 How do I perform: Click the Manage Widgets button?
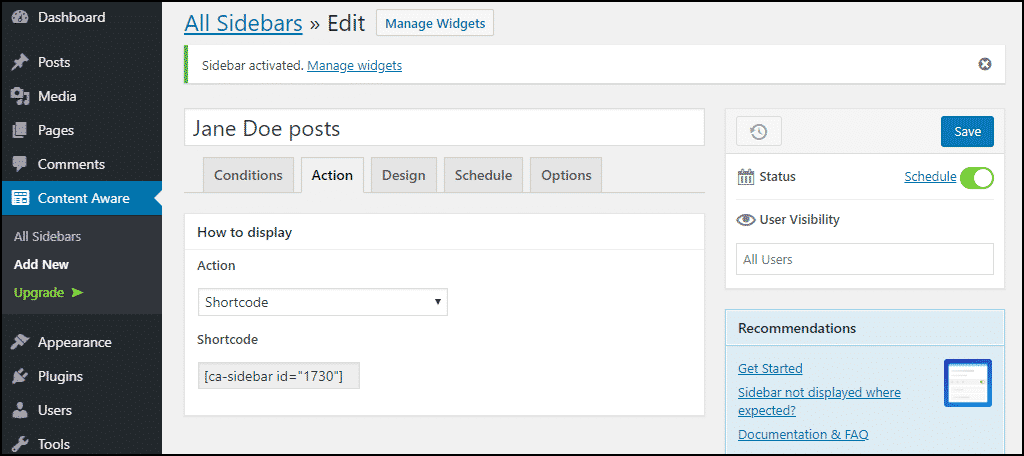point(435,24)
